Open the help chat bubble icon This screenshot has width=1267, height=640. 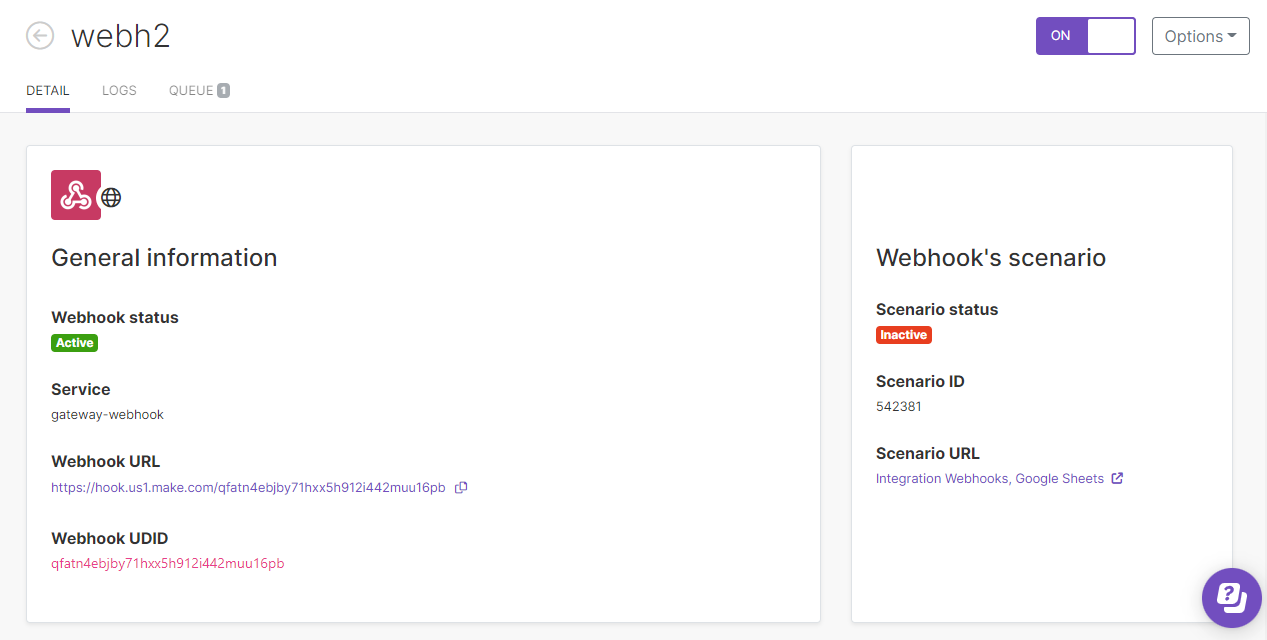coord(1232,598)
